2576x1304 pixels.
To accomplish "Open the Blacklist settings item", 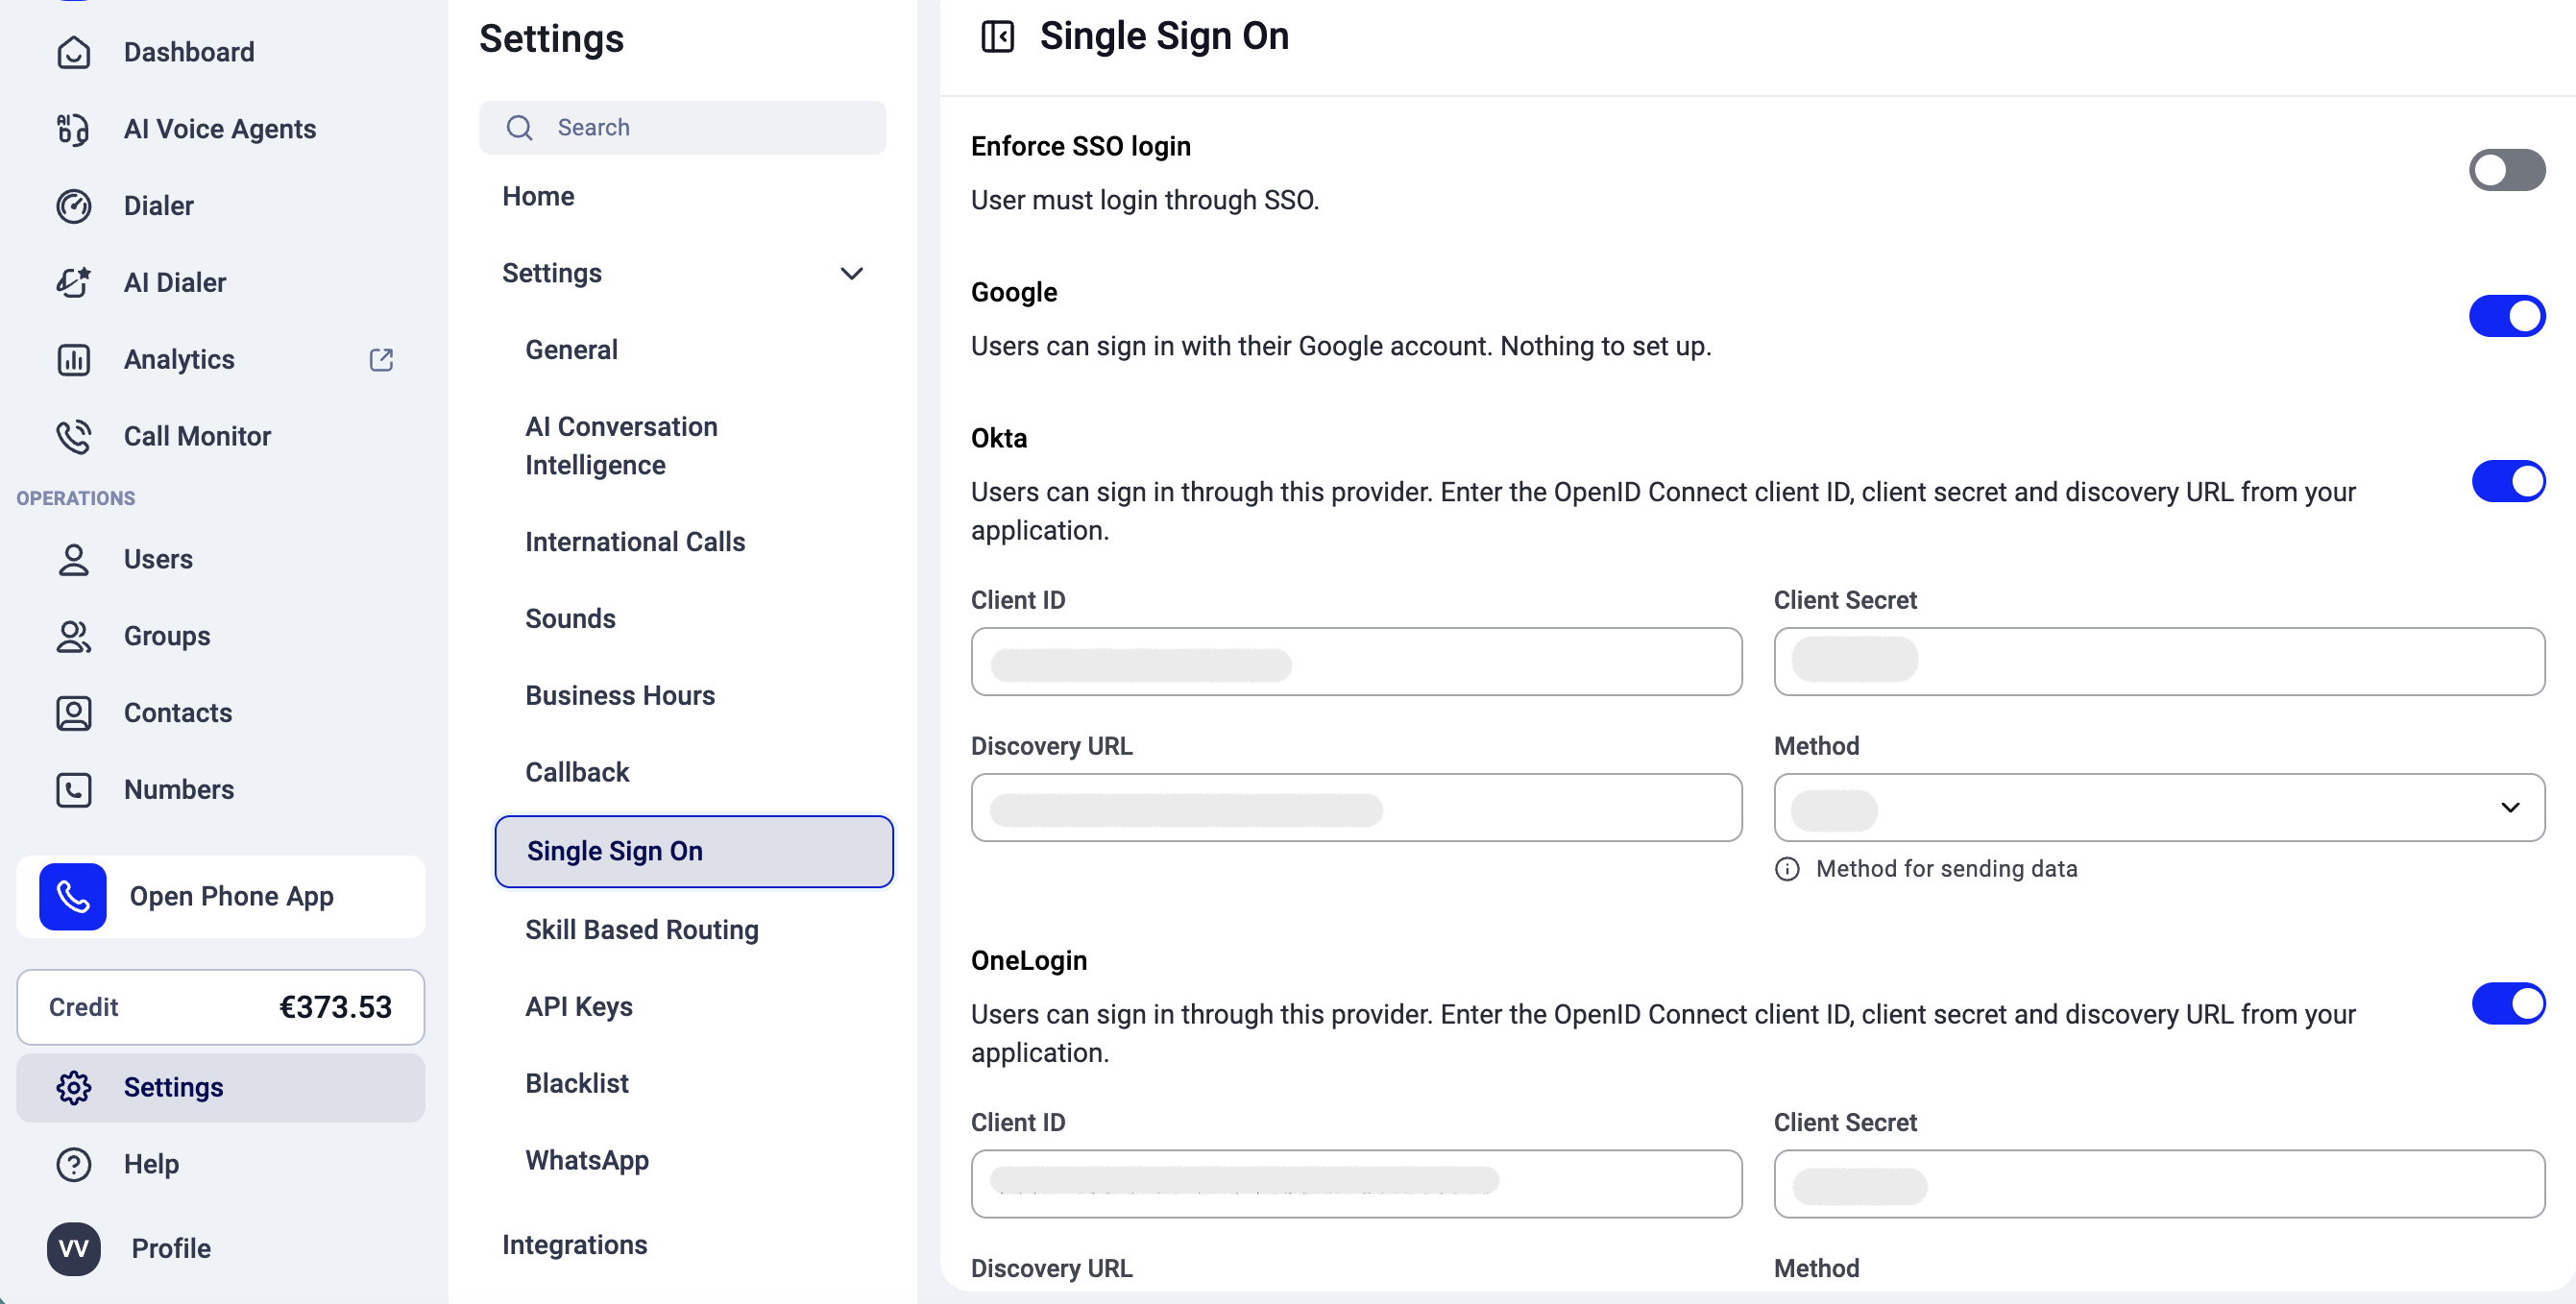I will [x=577, y=1084].
